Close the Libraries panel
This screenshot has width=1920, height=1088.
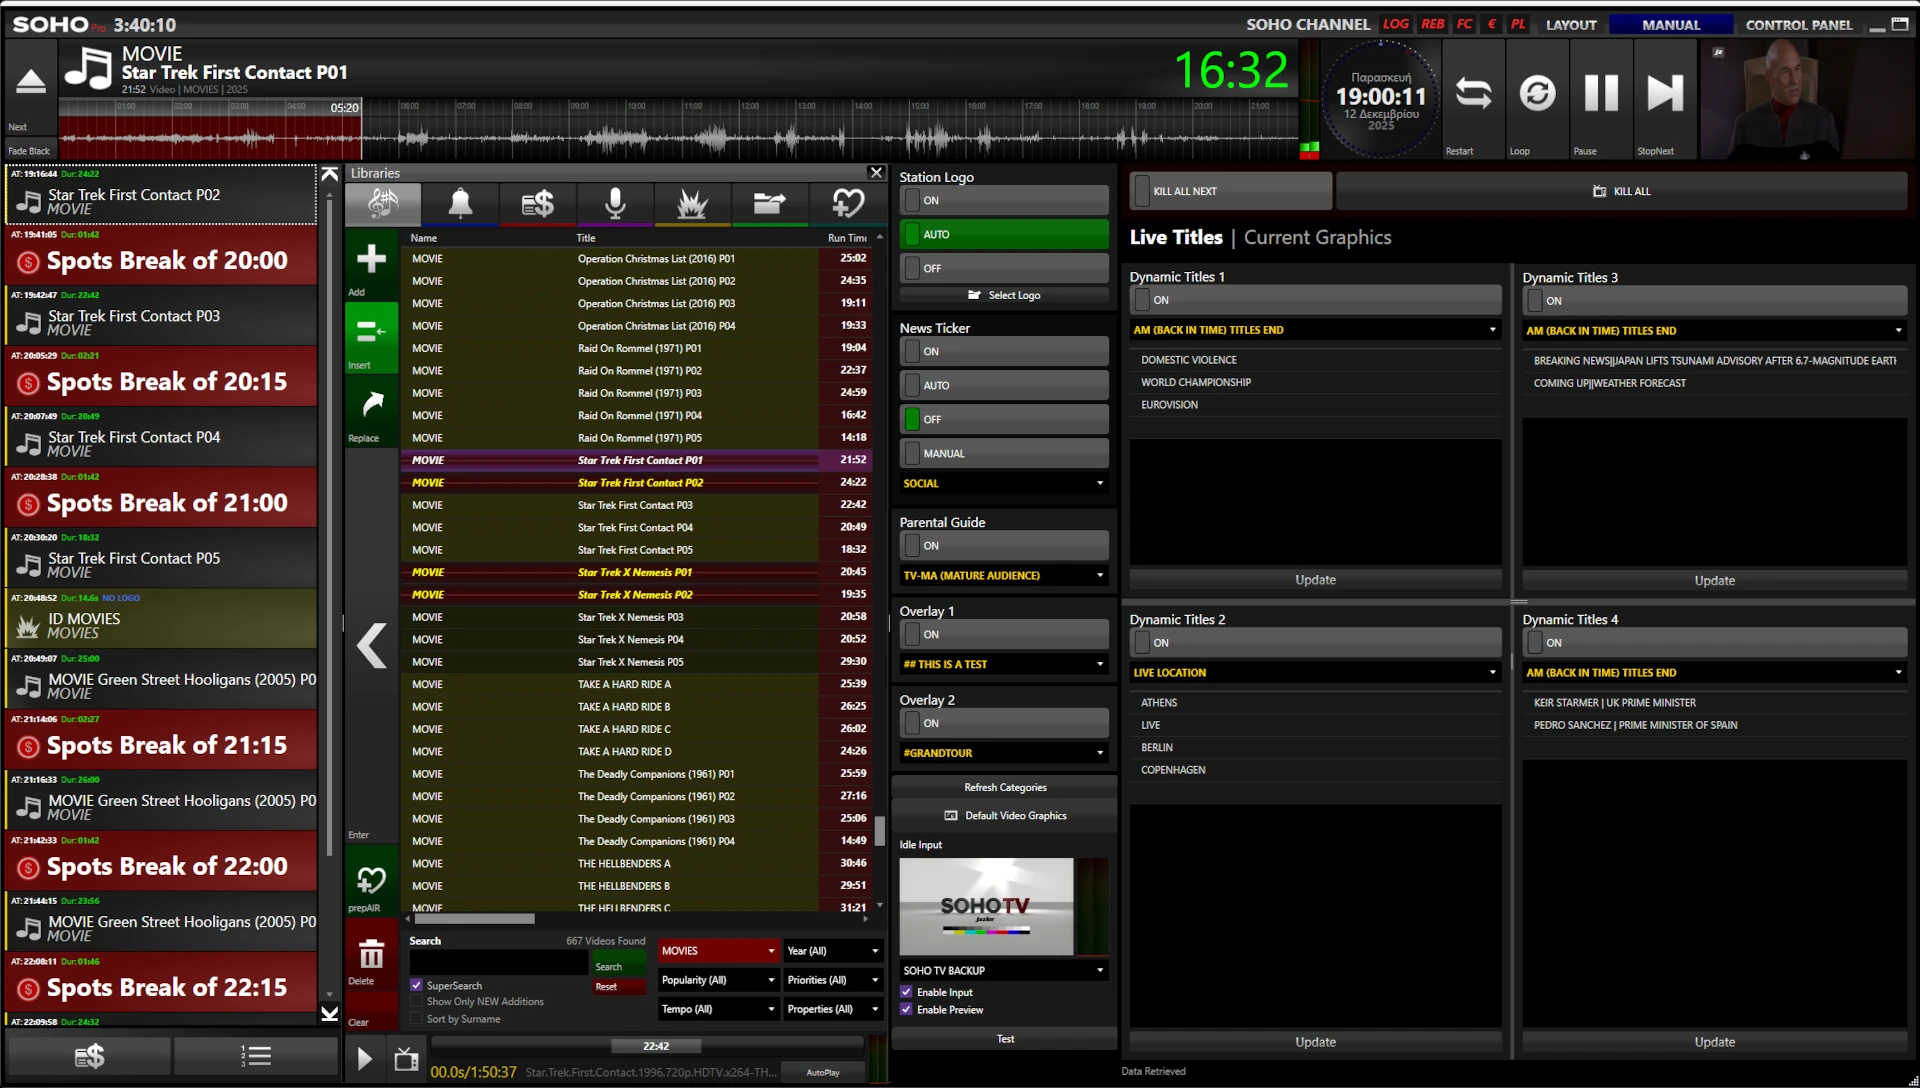click(x=876, y=173)
